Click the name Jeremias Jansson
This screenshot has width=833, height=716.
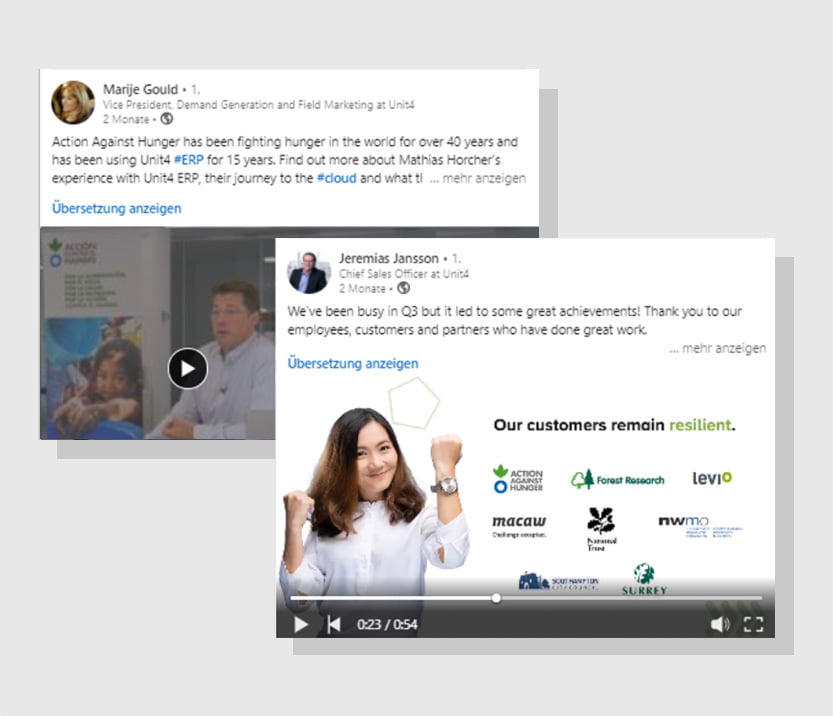tap(389, 259)
